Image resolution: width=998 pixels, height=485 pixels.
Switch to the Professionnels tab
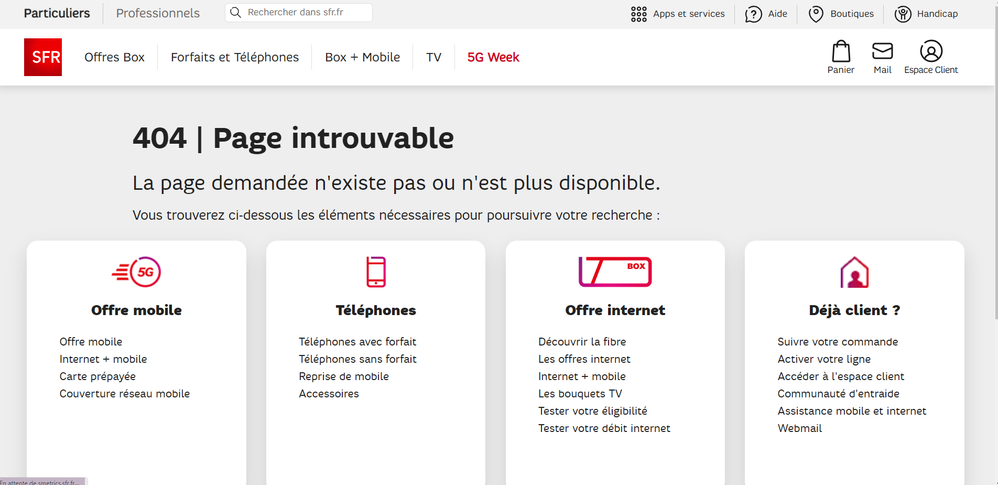(158, 13)
